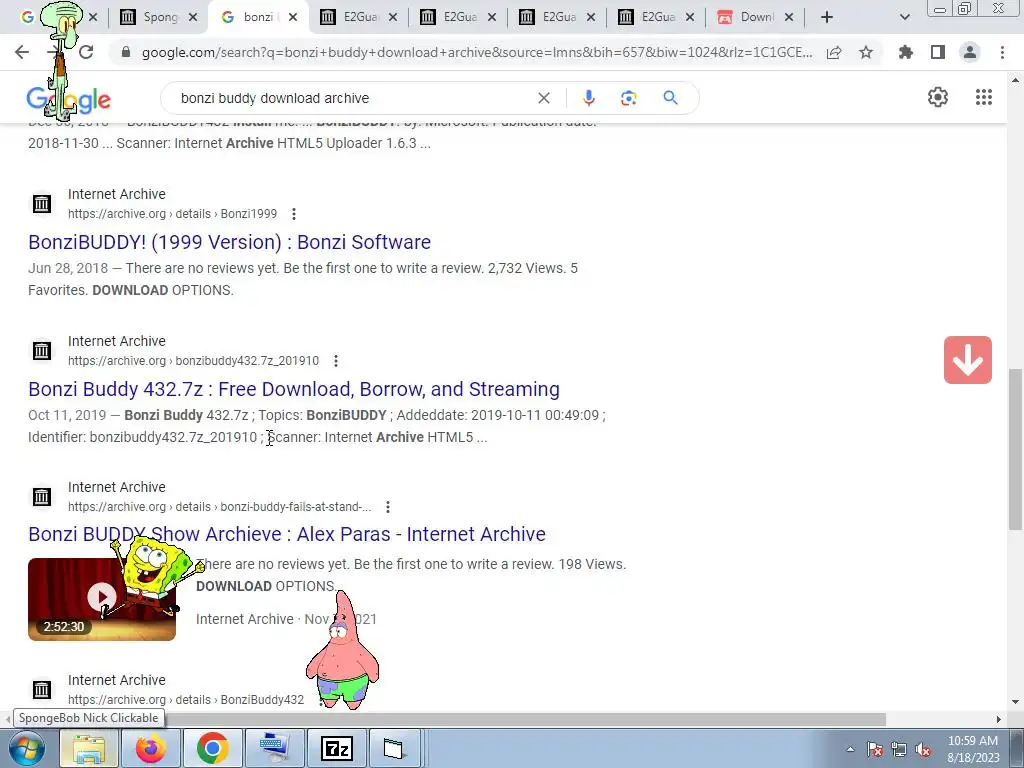Play the 2:52:30 video thumbnail
Viewport: 1024px width, 768px height.
[102, 599]
